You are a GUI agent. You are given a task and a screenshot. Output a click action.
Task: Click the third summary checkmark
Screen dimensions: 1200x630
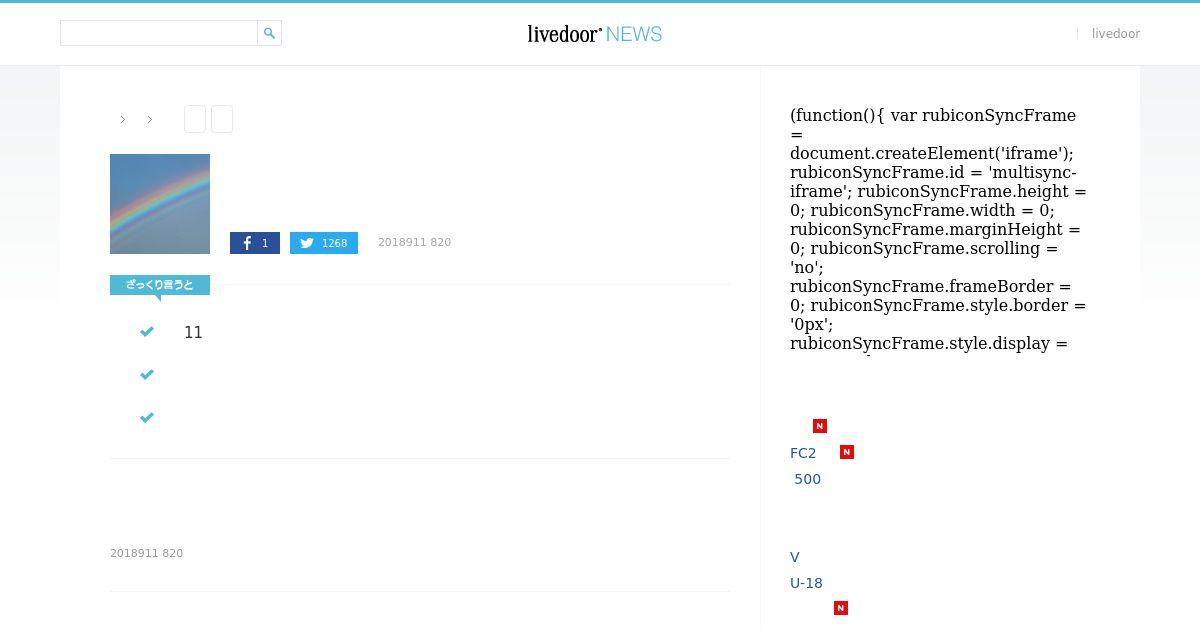pos(147,418)
